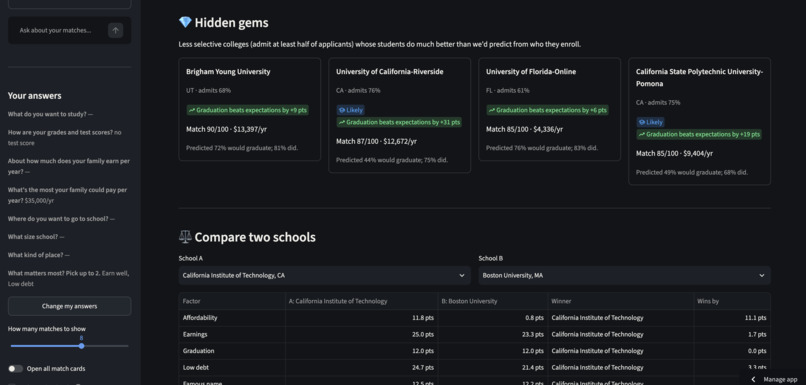This screenshot has width=806, height=385.
Task: Click the 24.7 pts Low debt cell
Action: tap(361, 368)
